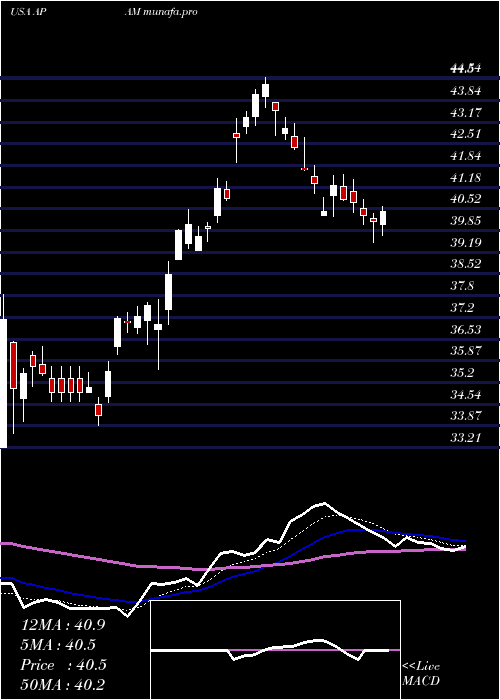This screenshot has width=500, height=700.
Task: Click the 41.18 price axis label
Action: (x=466, y=178)
